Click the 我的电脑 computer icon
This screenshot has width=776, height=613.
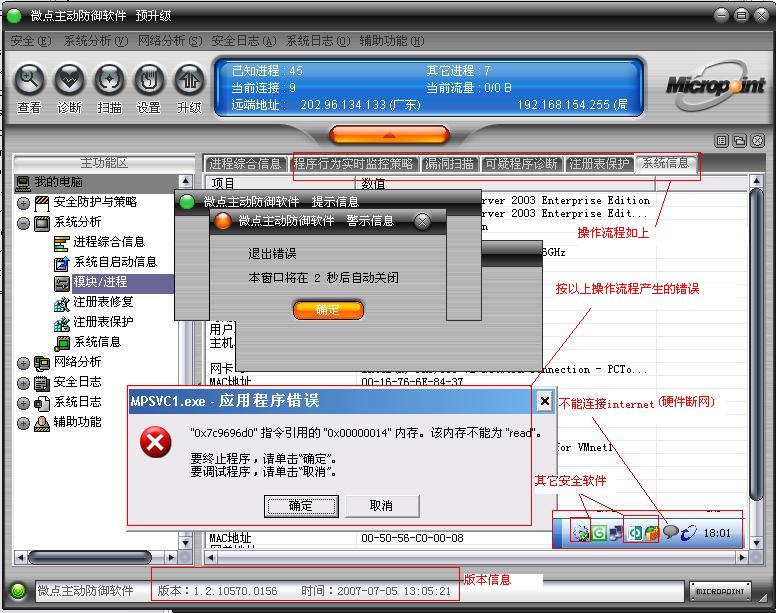(22, 183)
